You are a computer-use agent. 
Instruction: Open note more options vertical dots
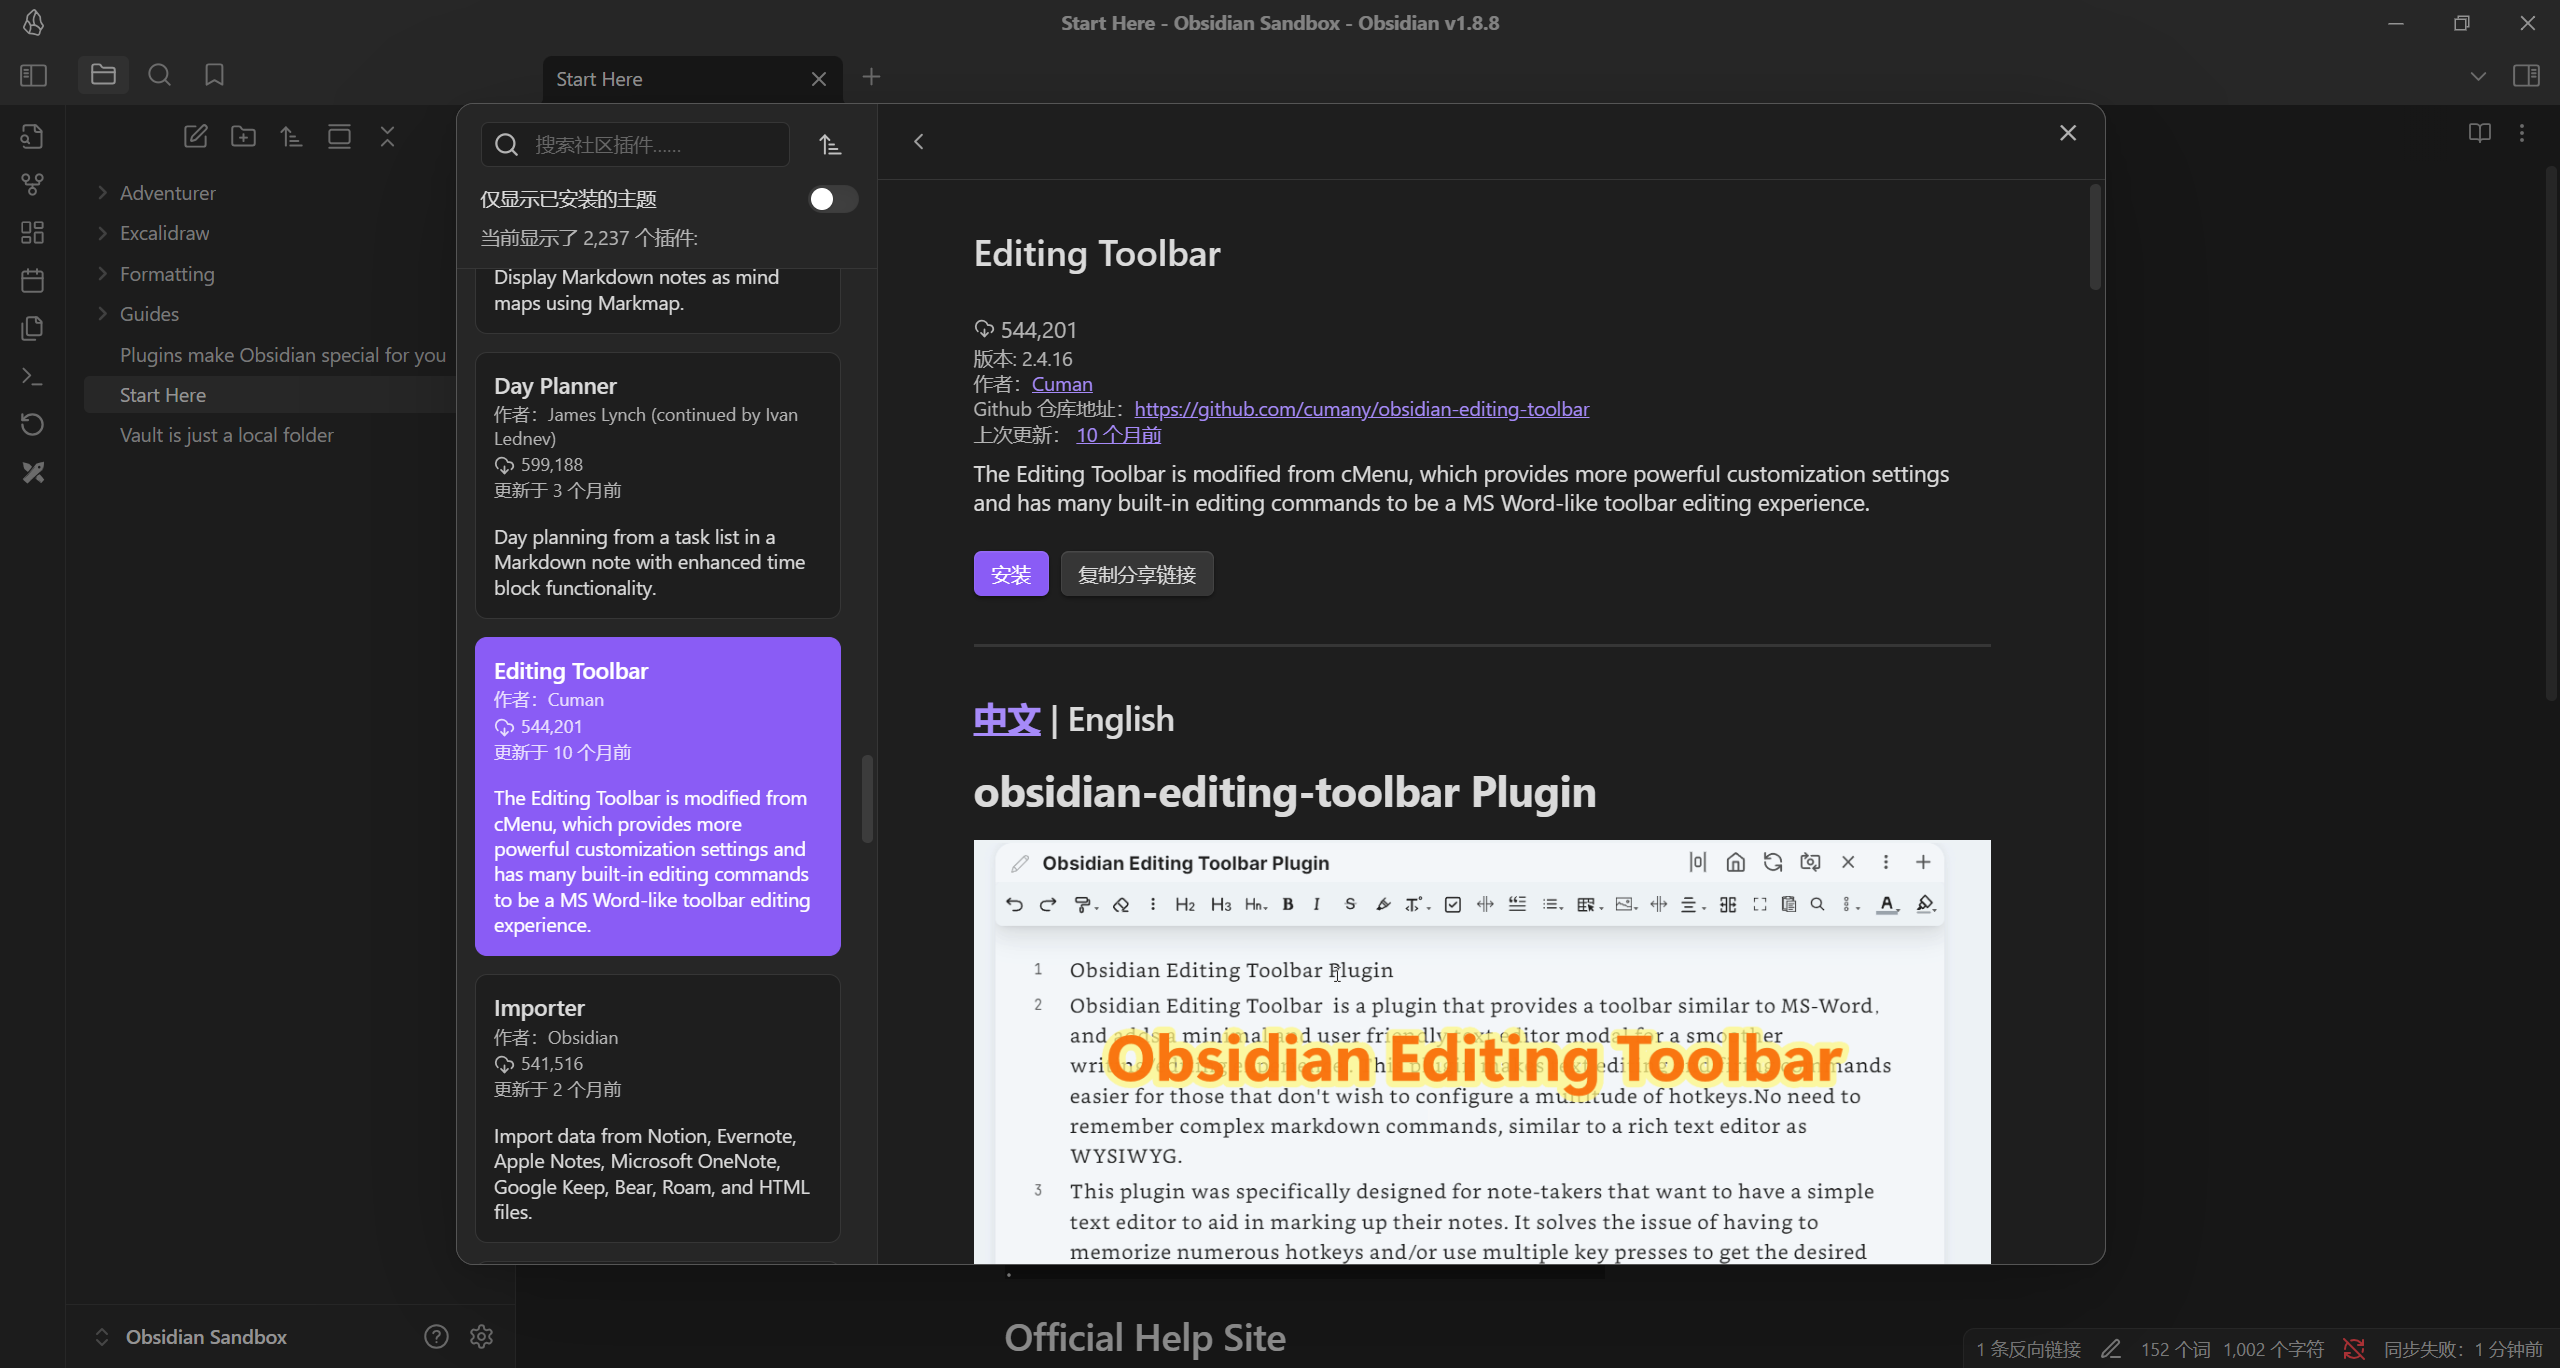pos(2522,133)
